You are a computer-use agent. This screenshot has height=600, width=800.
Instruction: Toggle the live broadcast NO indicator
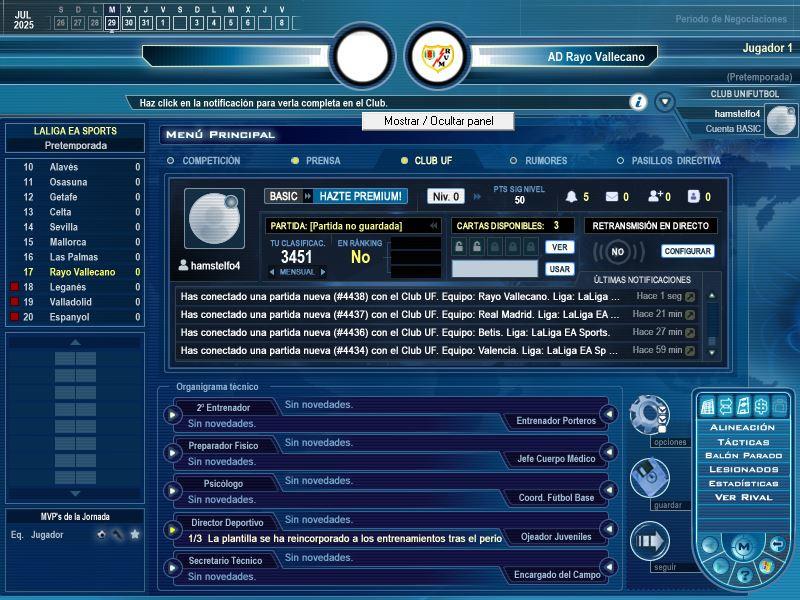(x=618, y=252)
